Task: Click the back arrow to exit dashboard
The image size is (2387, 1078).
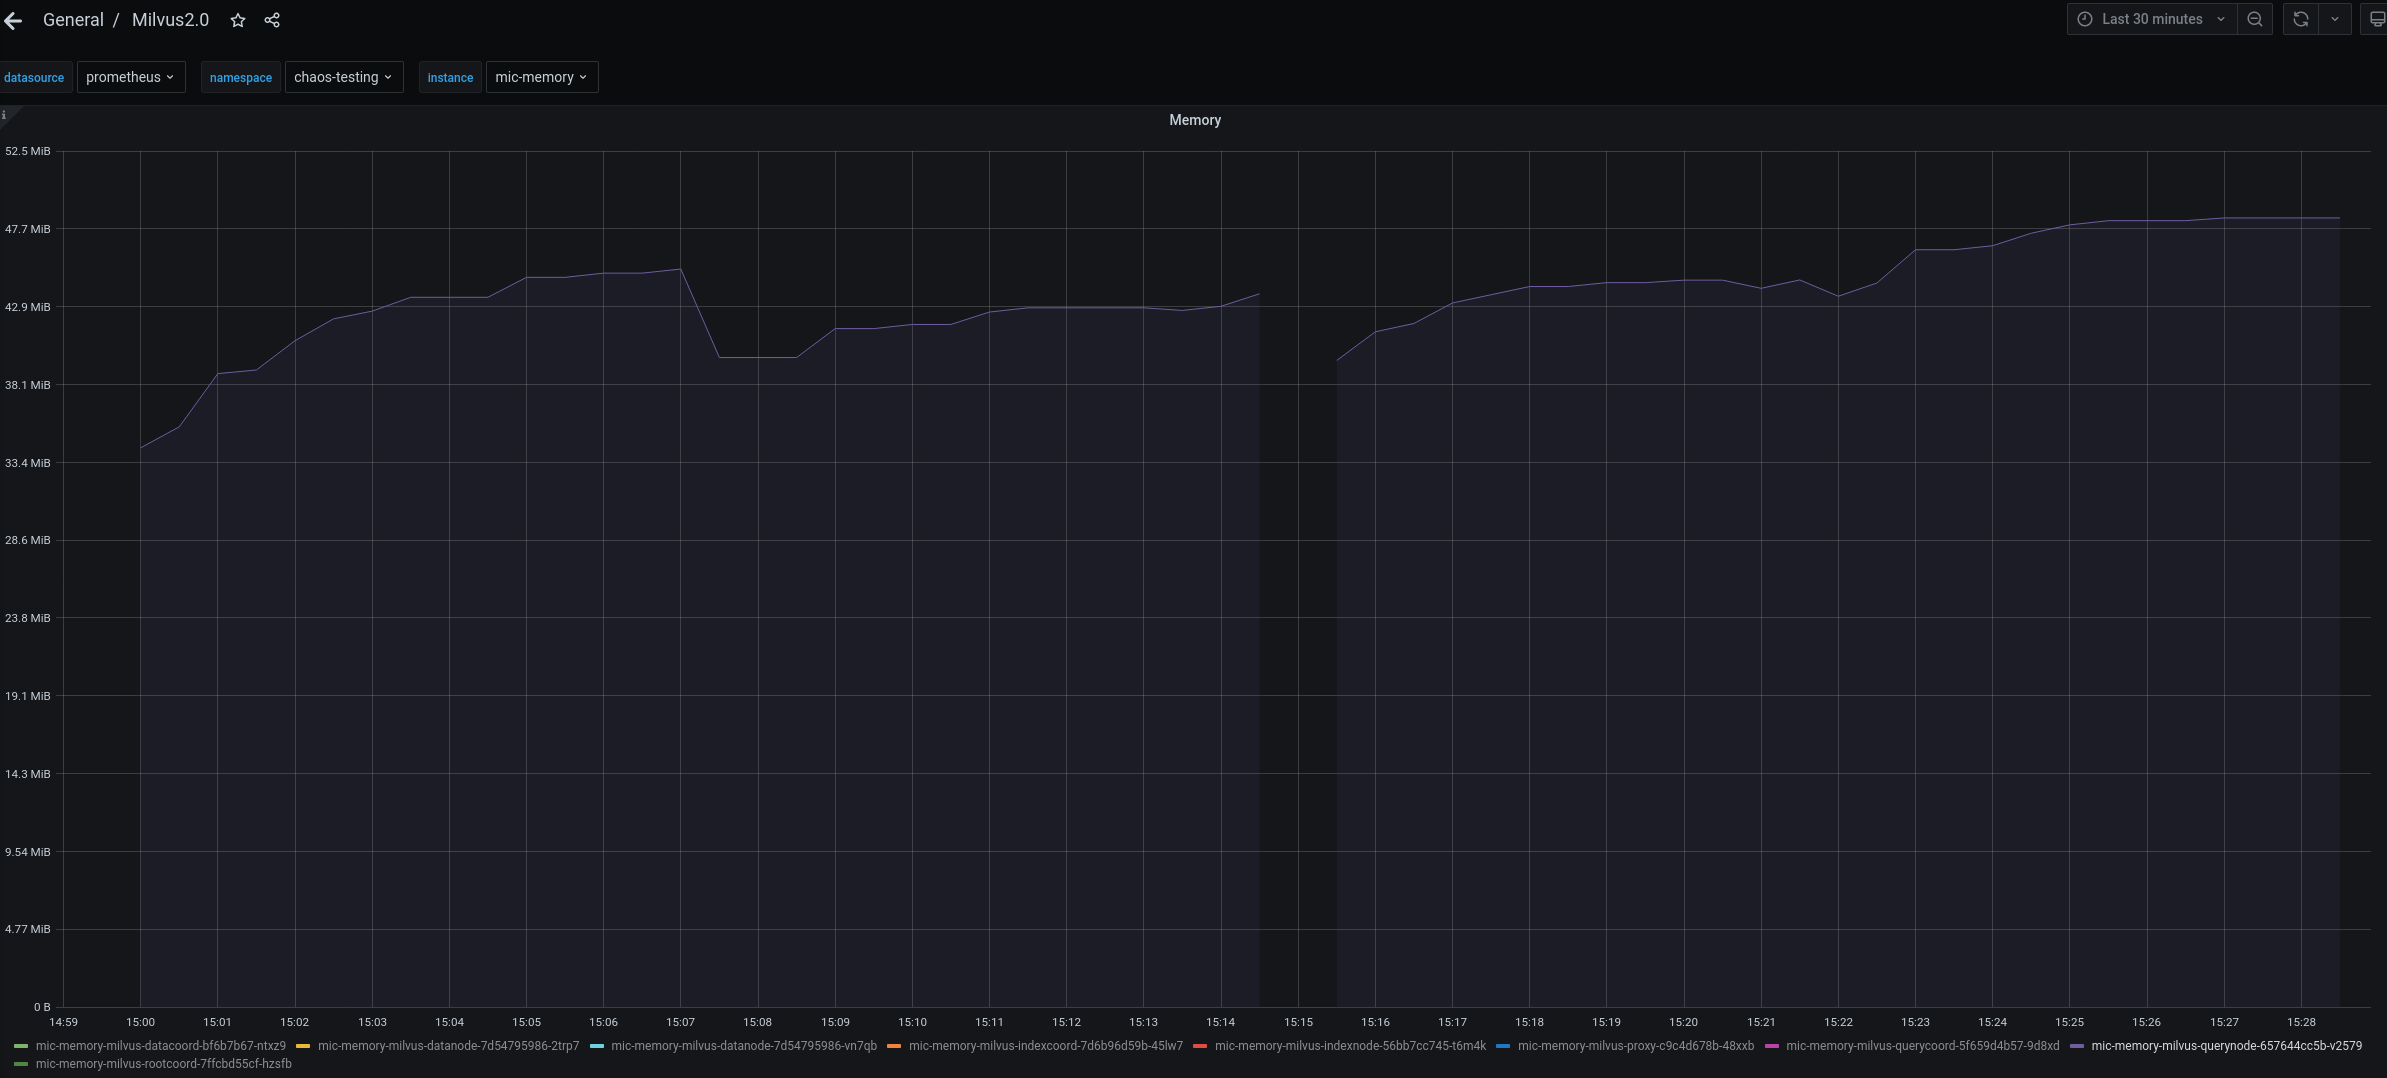Action: [x=14, y=20]
